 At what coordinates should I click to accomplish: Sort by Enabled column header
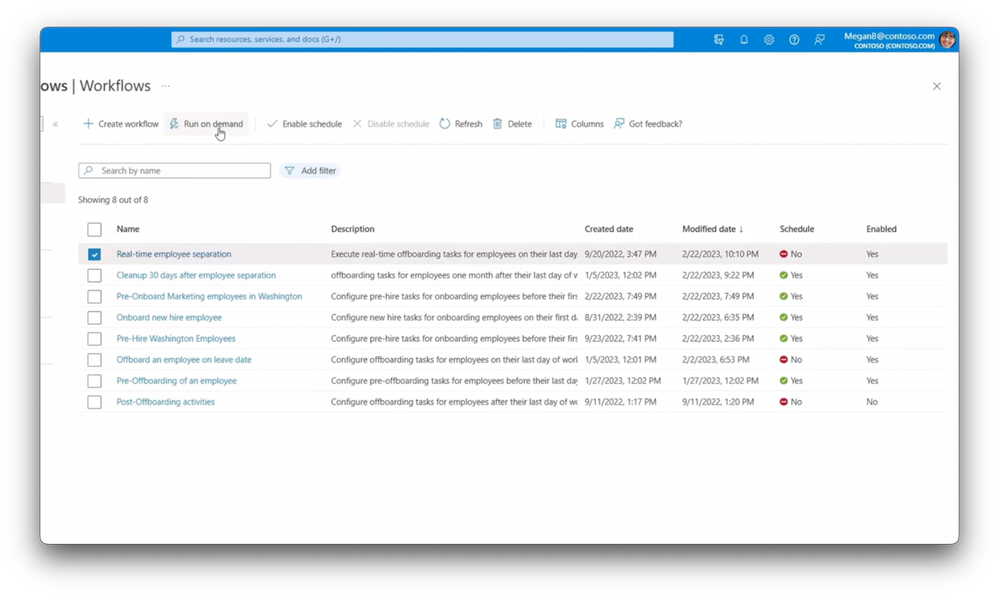[x=881, y=229]
